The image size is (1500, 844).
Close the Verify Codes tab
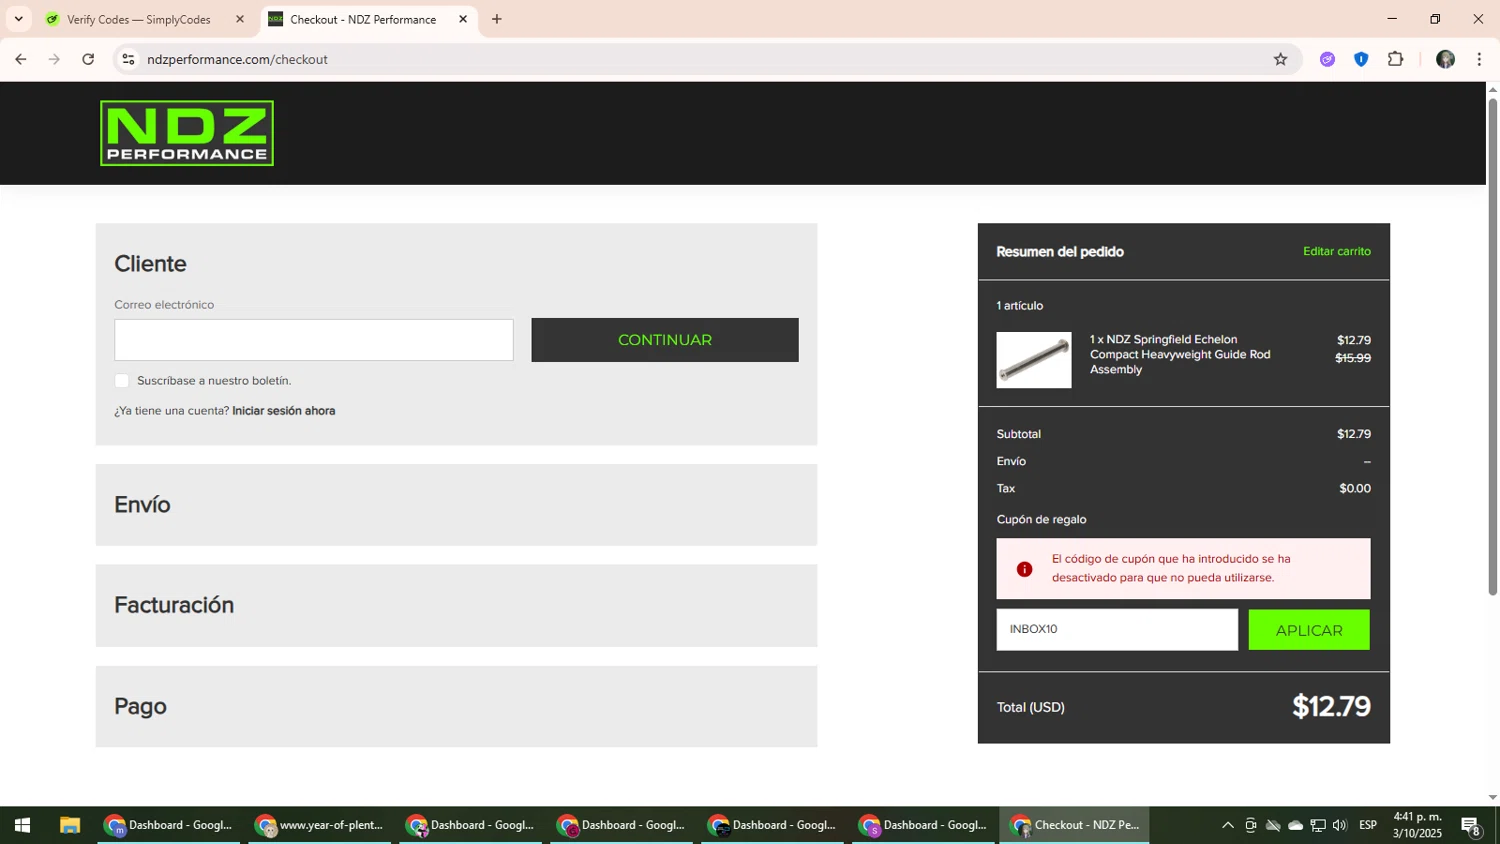pyautogui.click(x=240, y=19)
